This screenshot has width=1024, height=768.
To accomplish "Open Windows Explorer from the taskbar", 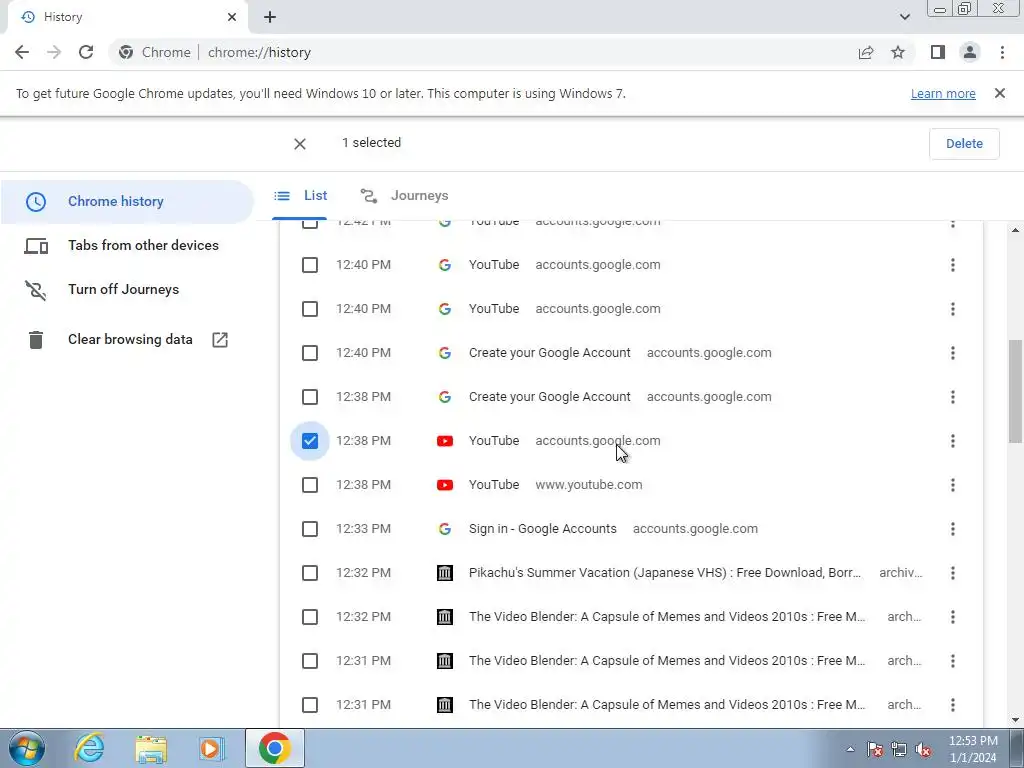I will click(151, 748).
